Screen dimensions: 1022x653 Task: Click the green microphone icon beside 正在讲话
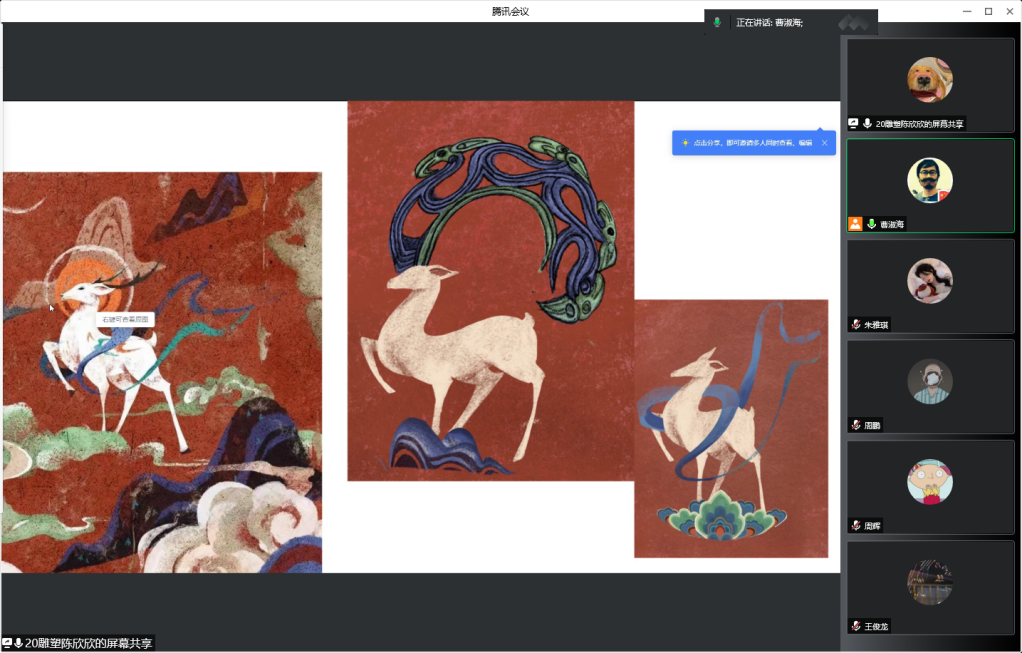click(717, 22)
